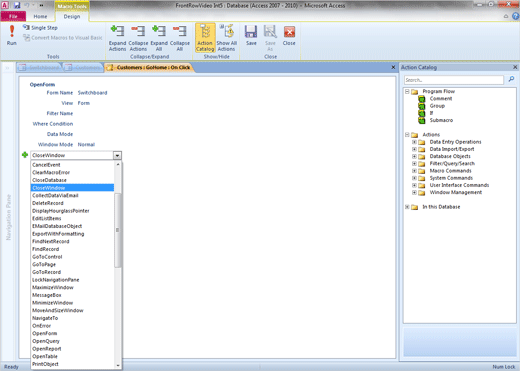Toggle the Action Catalog pane button
Image resolution: width=520 pixels, height=371 pixels.
[205, 38]
